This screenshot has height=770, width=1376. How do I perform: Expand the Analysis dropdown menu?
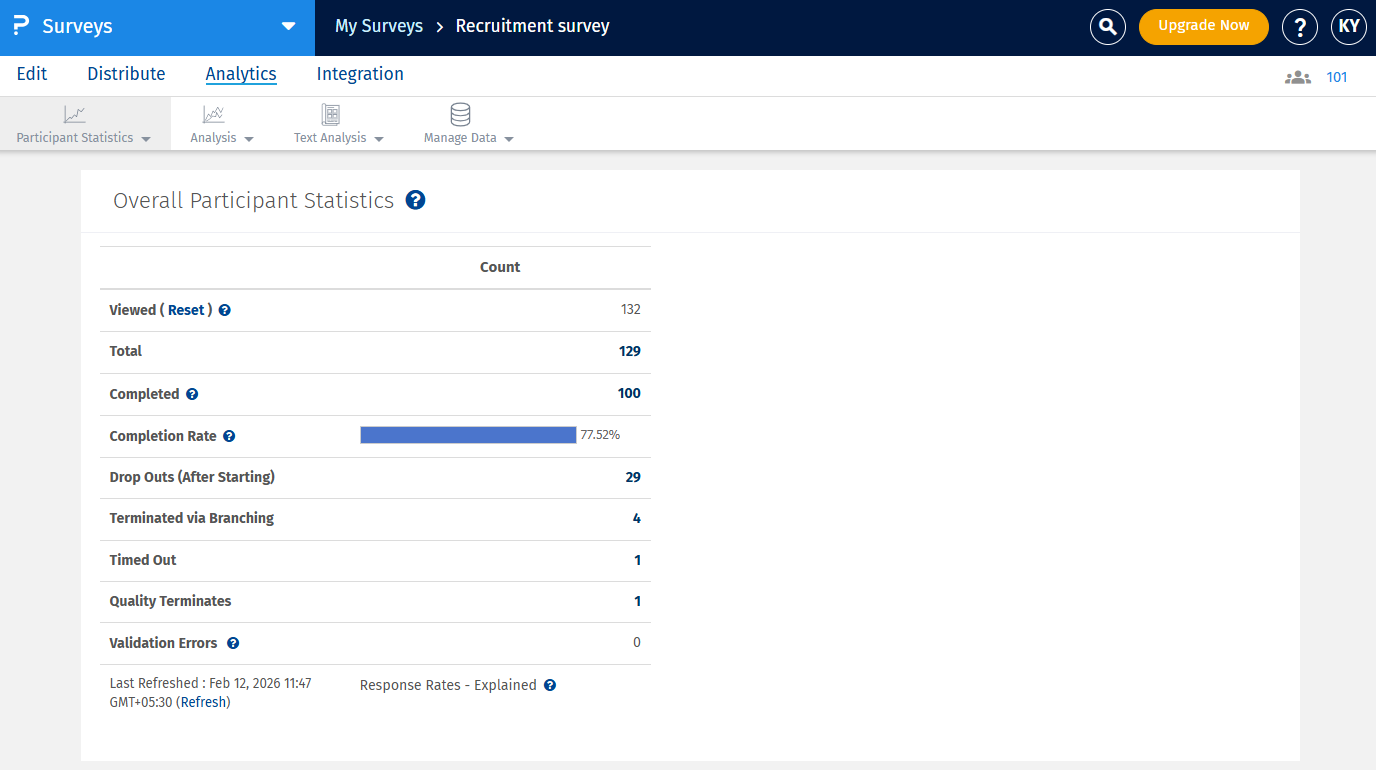(247, 140)
